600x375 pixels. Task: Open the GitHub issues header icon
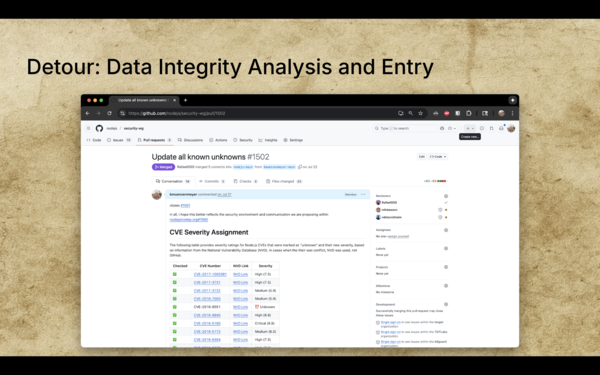[482, 128]
